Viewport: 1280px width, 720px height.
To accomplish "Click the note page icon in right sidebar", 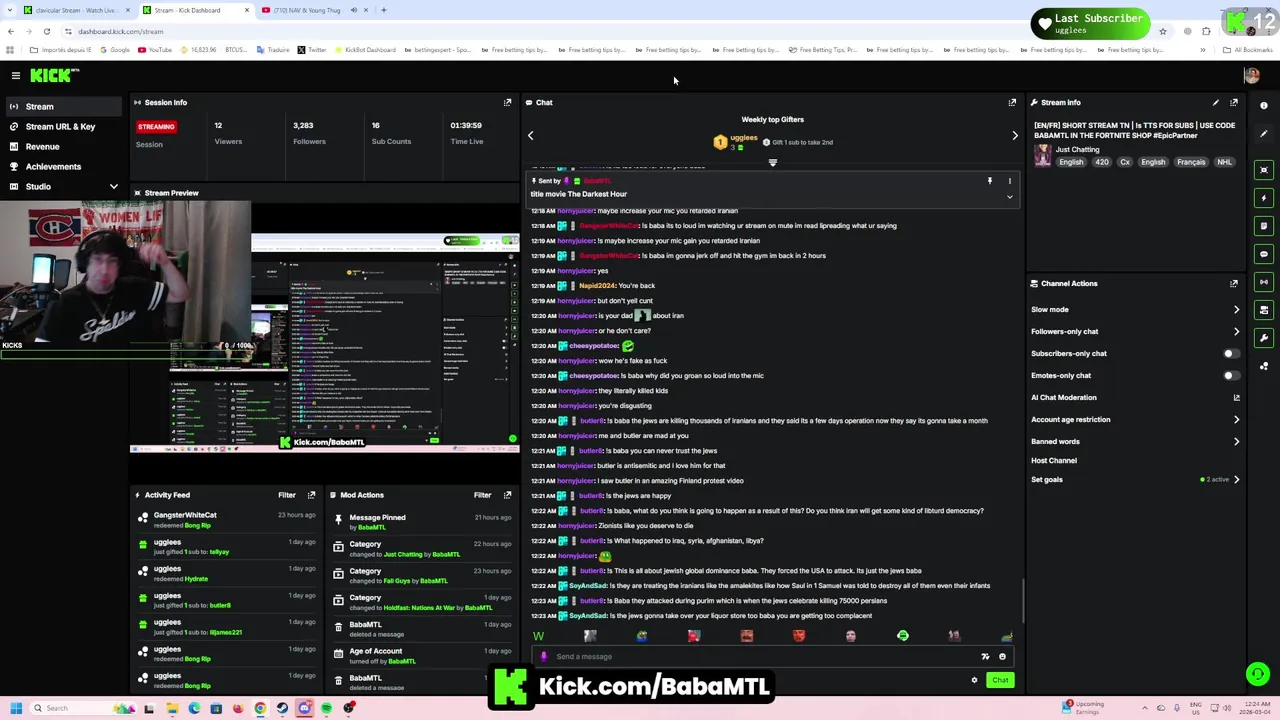I will click(x=1264, y=226).
